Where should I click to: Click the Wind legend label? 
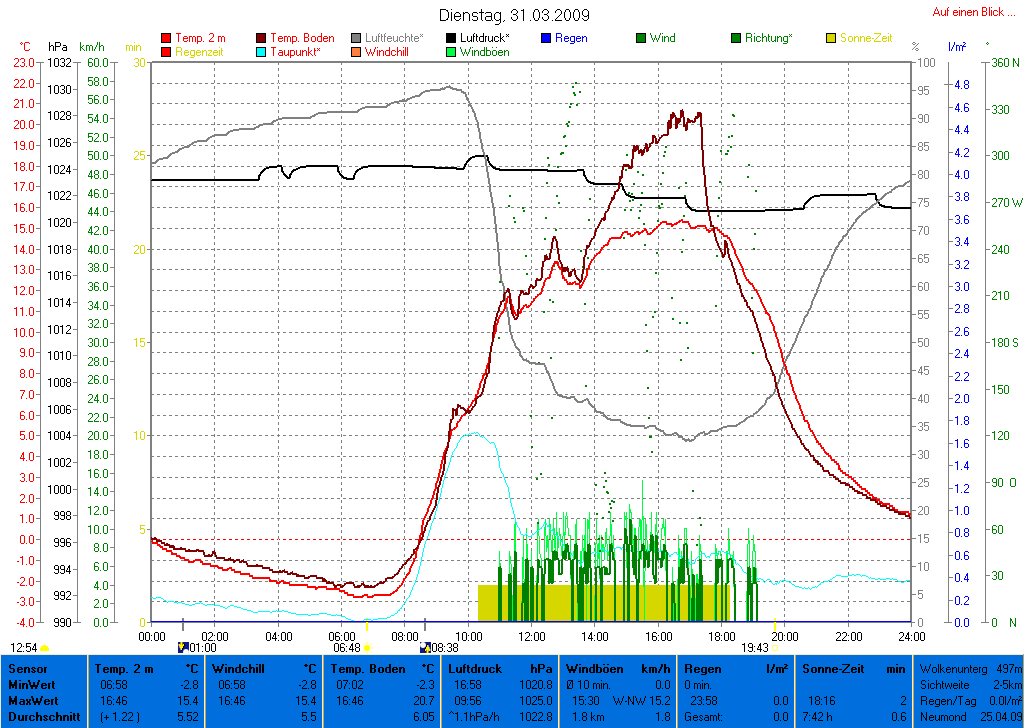[x=662, y=38]
